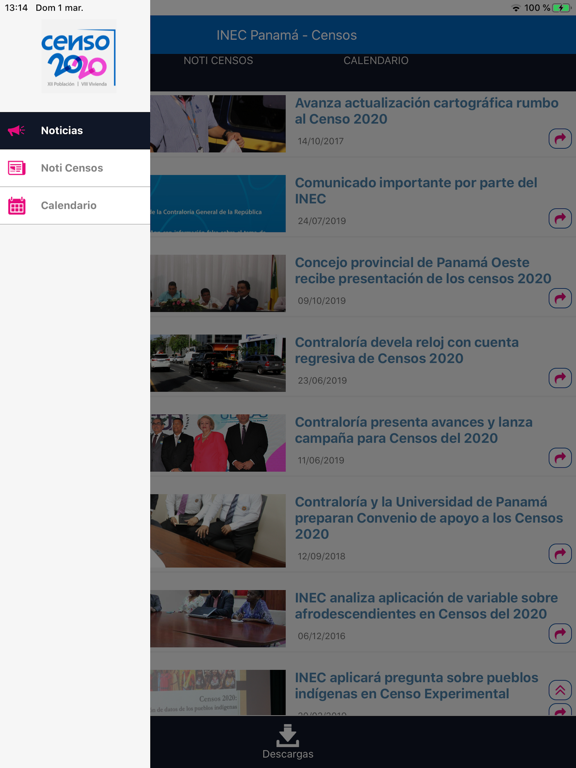Tap thumbnail of Universidad de Panamá article
This screenshot has width=576, height=768.
[x=218, y=530]
